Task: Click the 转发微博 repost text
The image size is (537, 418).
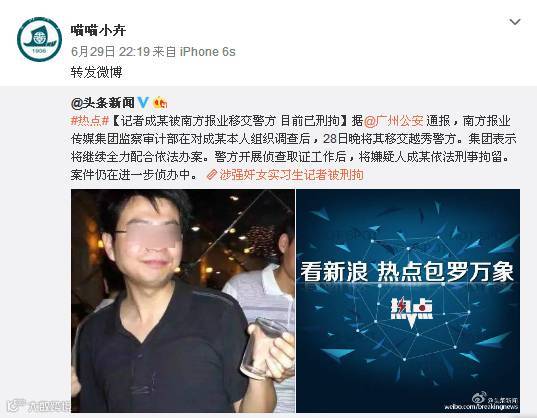Action: (97, 72)
